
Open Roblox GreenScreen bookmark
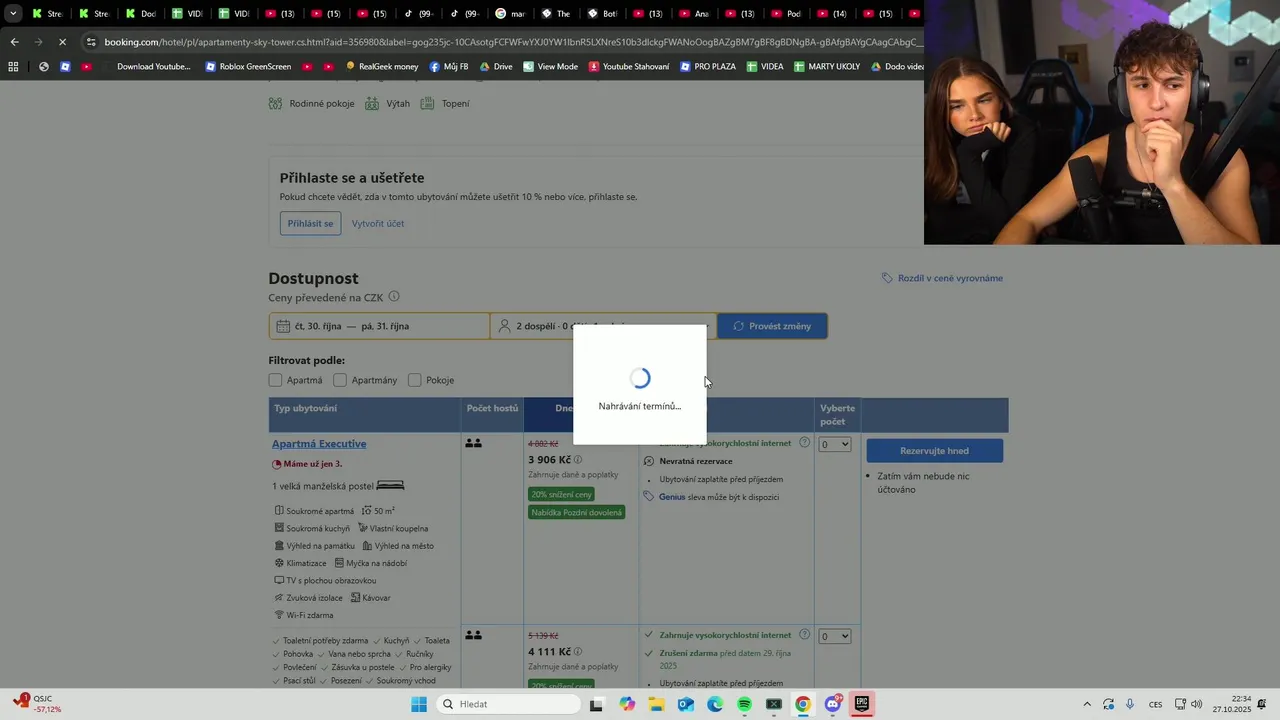point(248,67)
